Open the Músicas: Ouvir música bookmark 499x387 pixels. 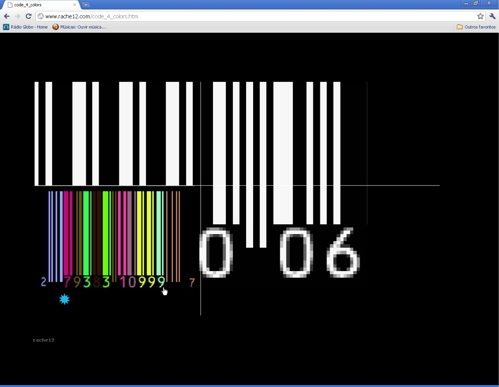click(x=79, y=27)
